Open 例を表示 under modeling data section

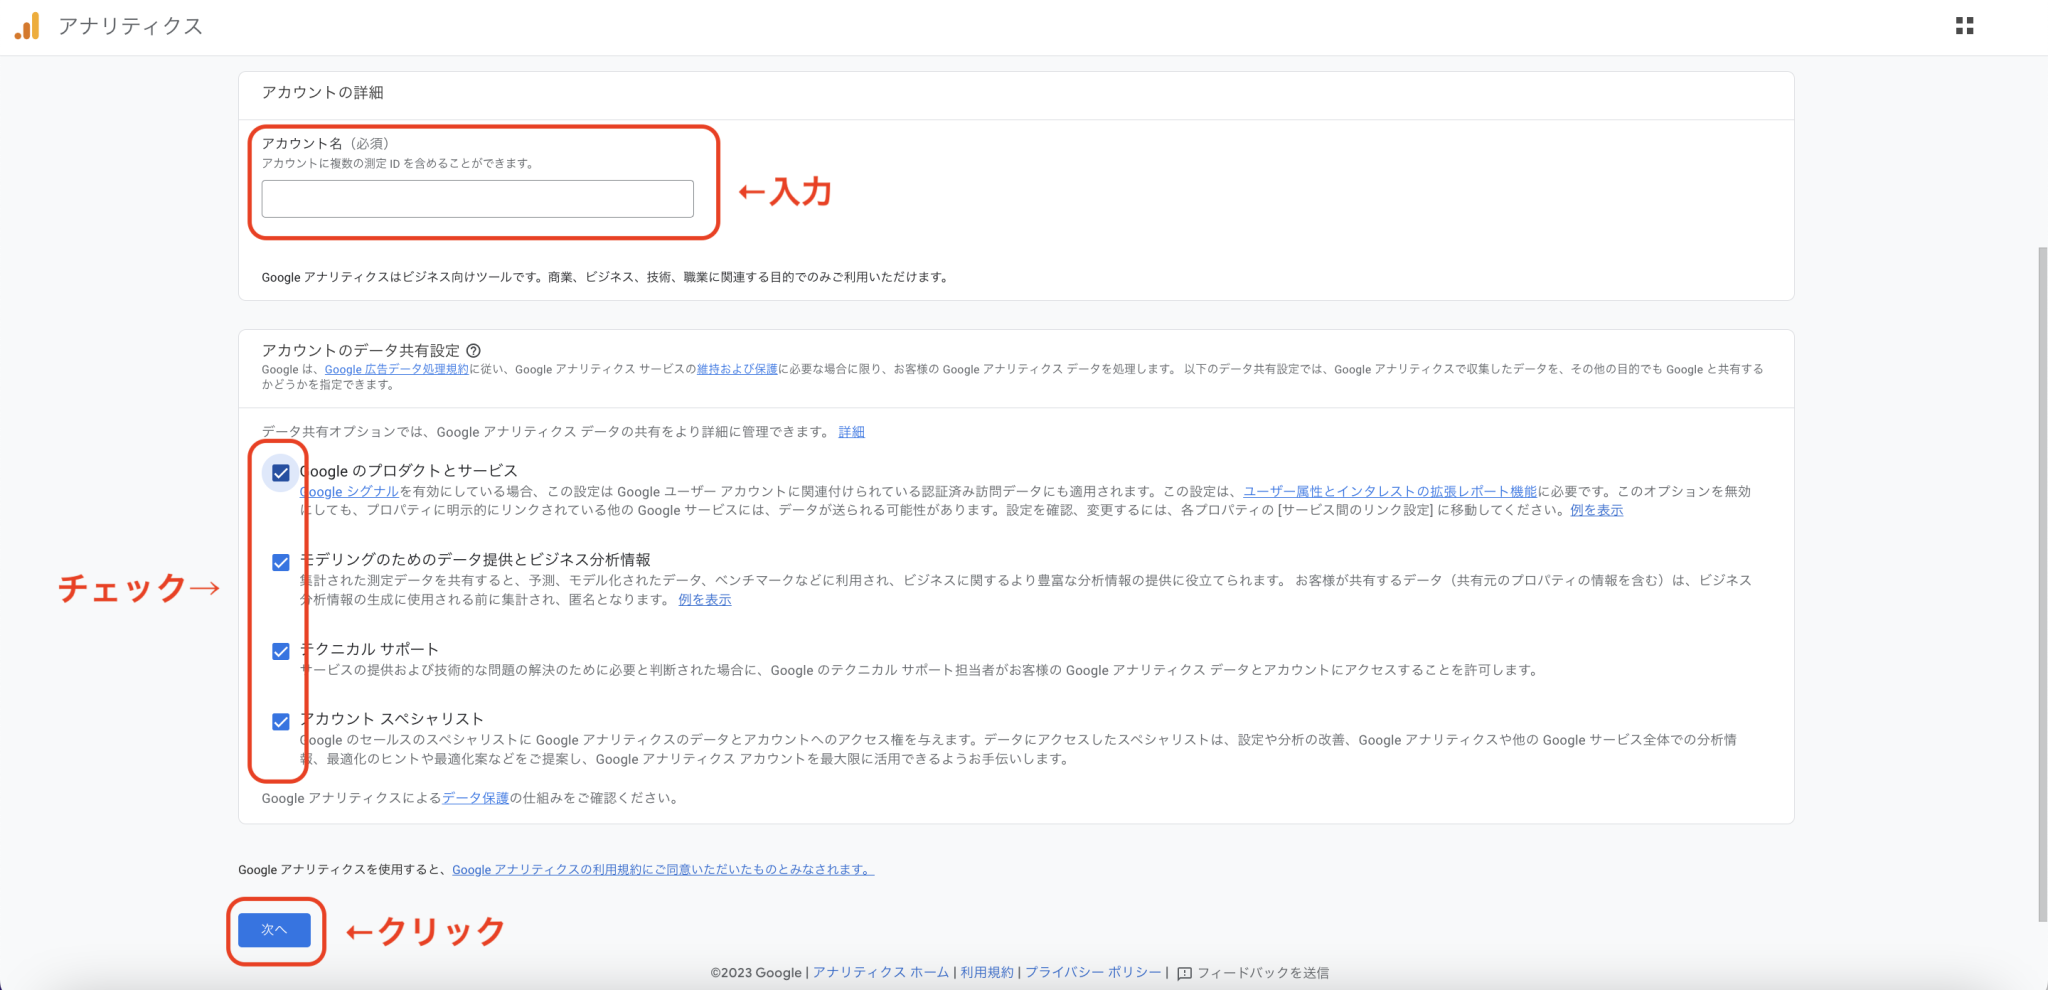[704, 599]
